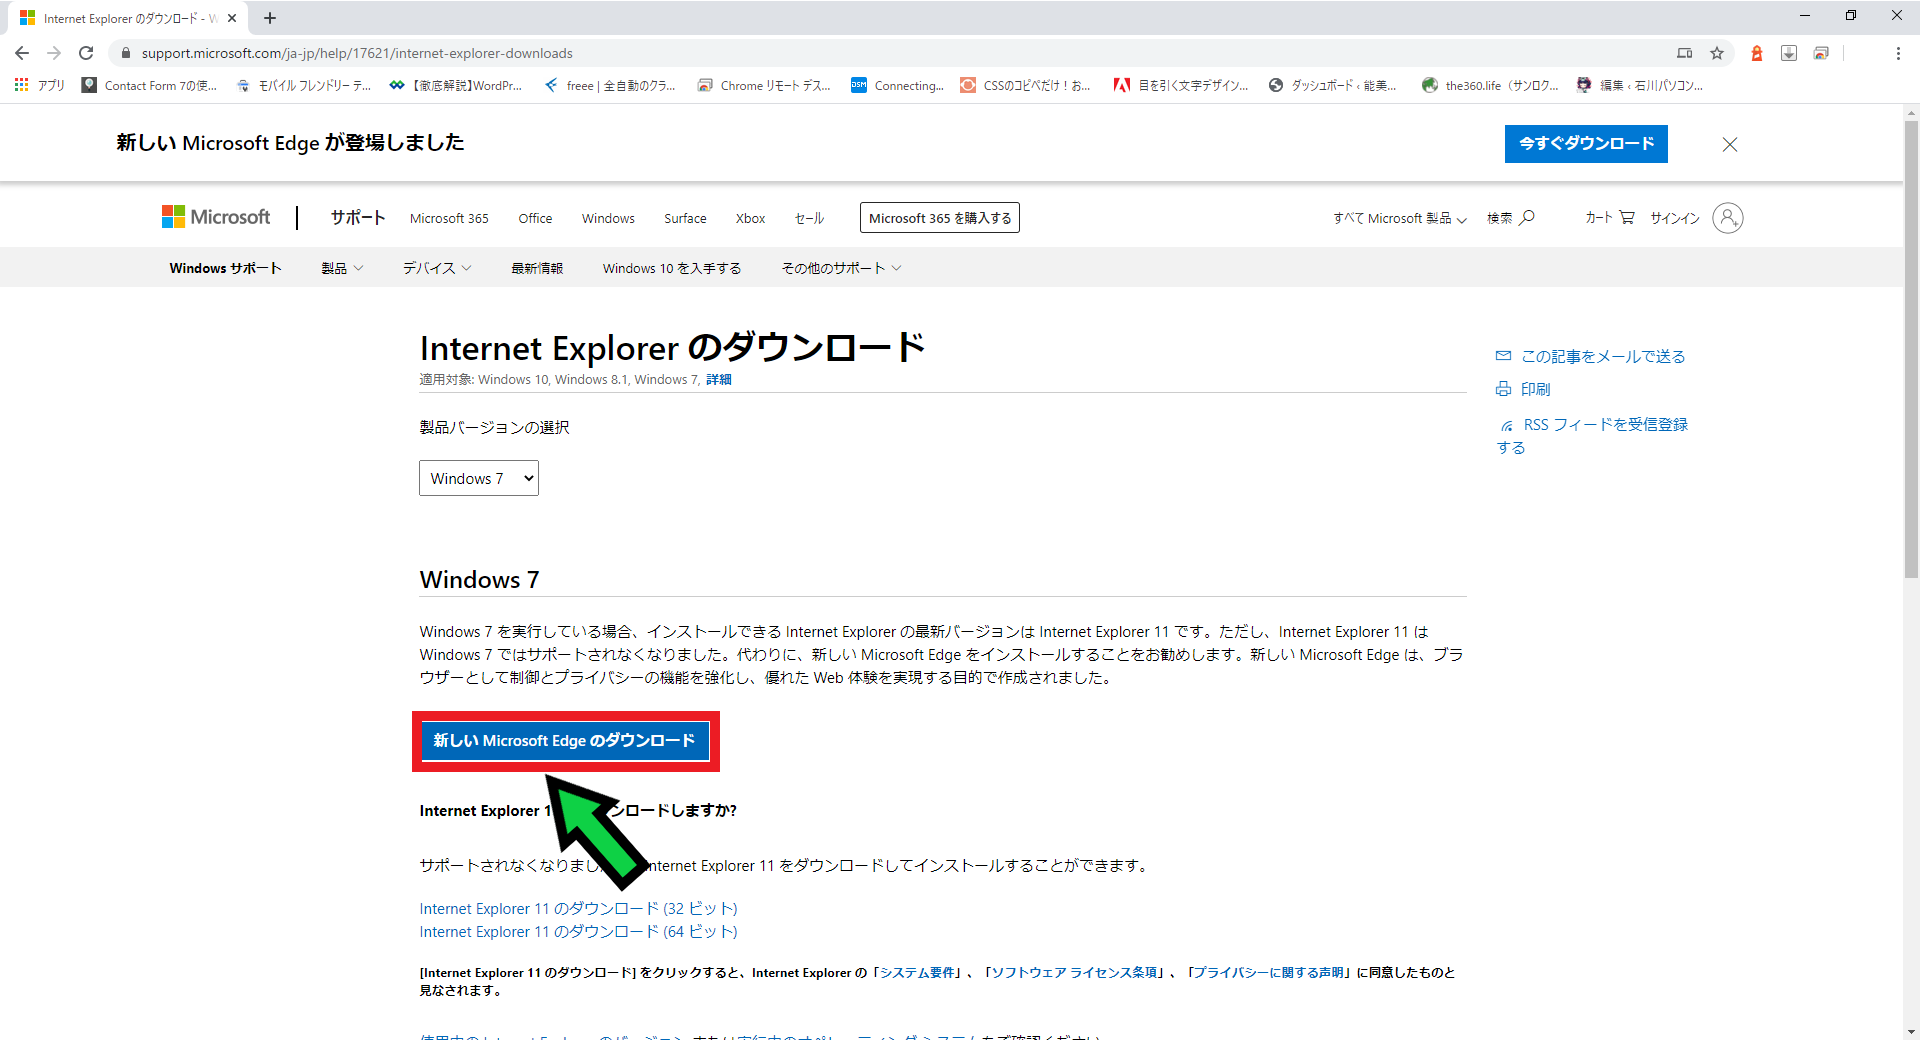Click the Microsoft logo
Image resolution: width=1920 pixels, height=1040 pixels.
click(x=216, y=217)
